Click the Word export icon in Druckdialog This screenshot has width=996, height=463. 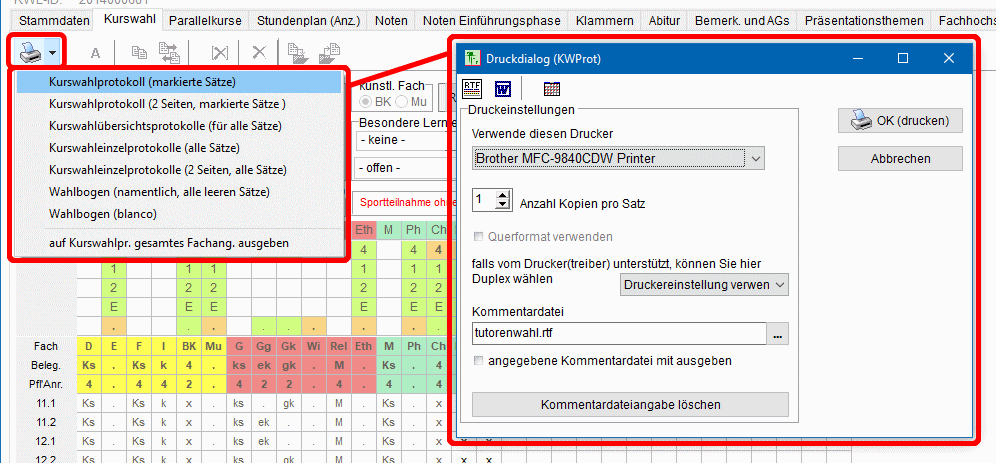(x=503, y=88)
